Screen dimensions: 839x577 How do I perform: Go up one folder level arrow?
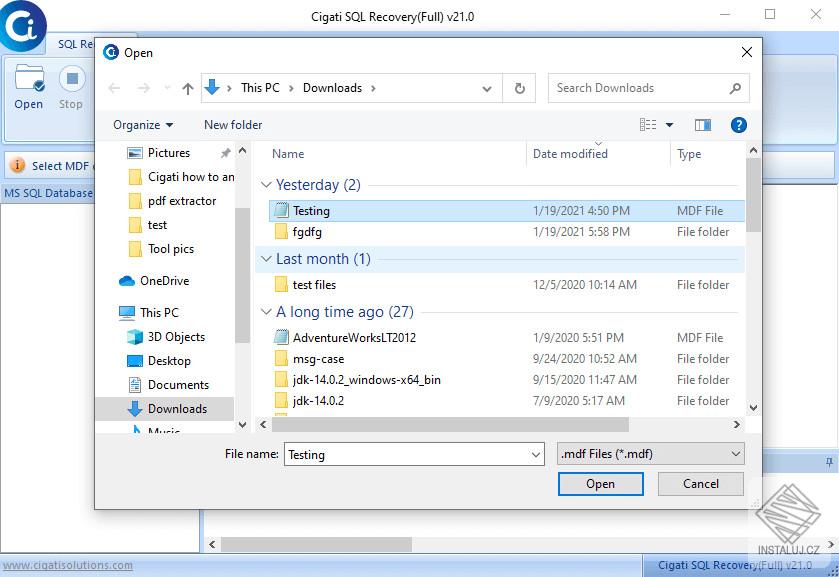pyautogui.click(x=187, y=88)
